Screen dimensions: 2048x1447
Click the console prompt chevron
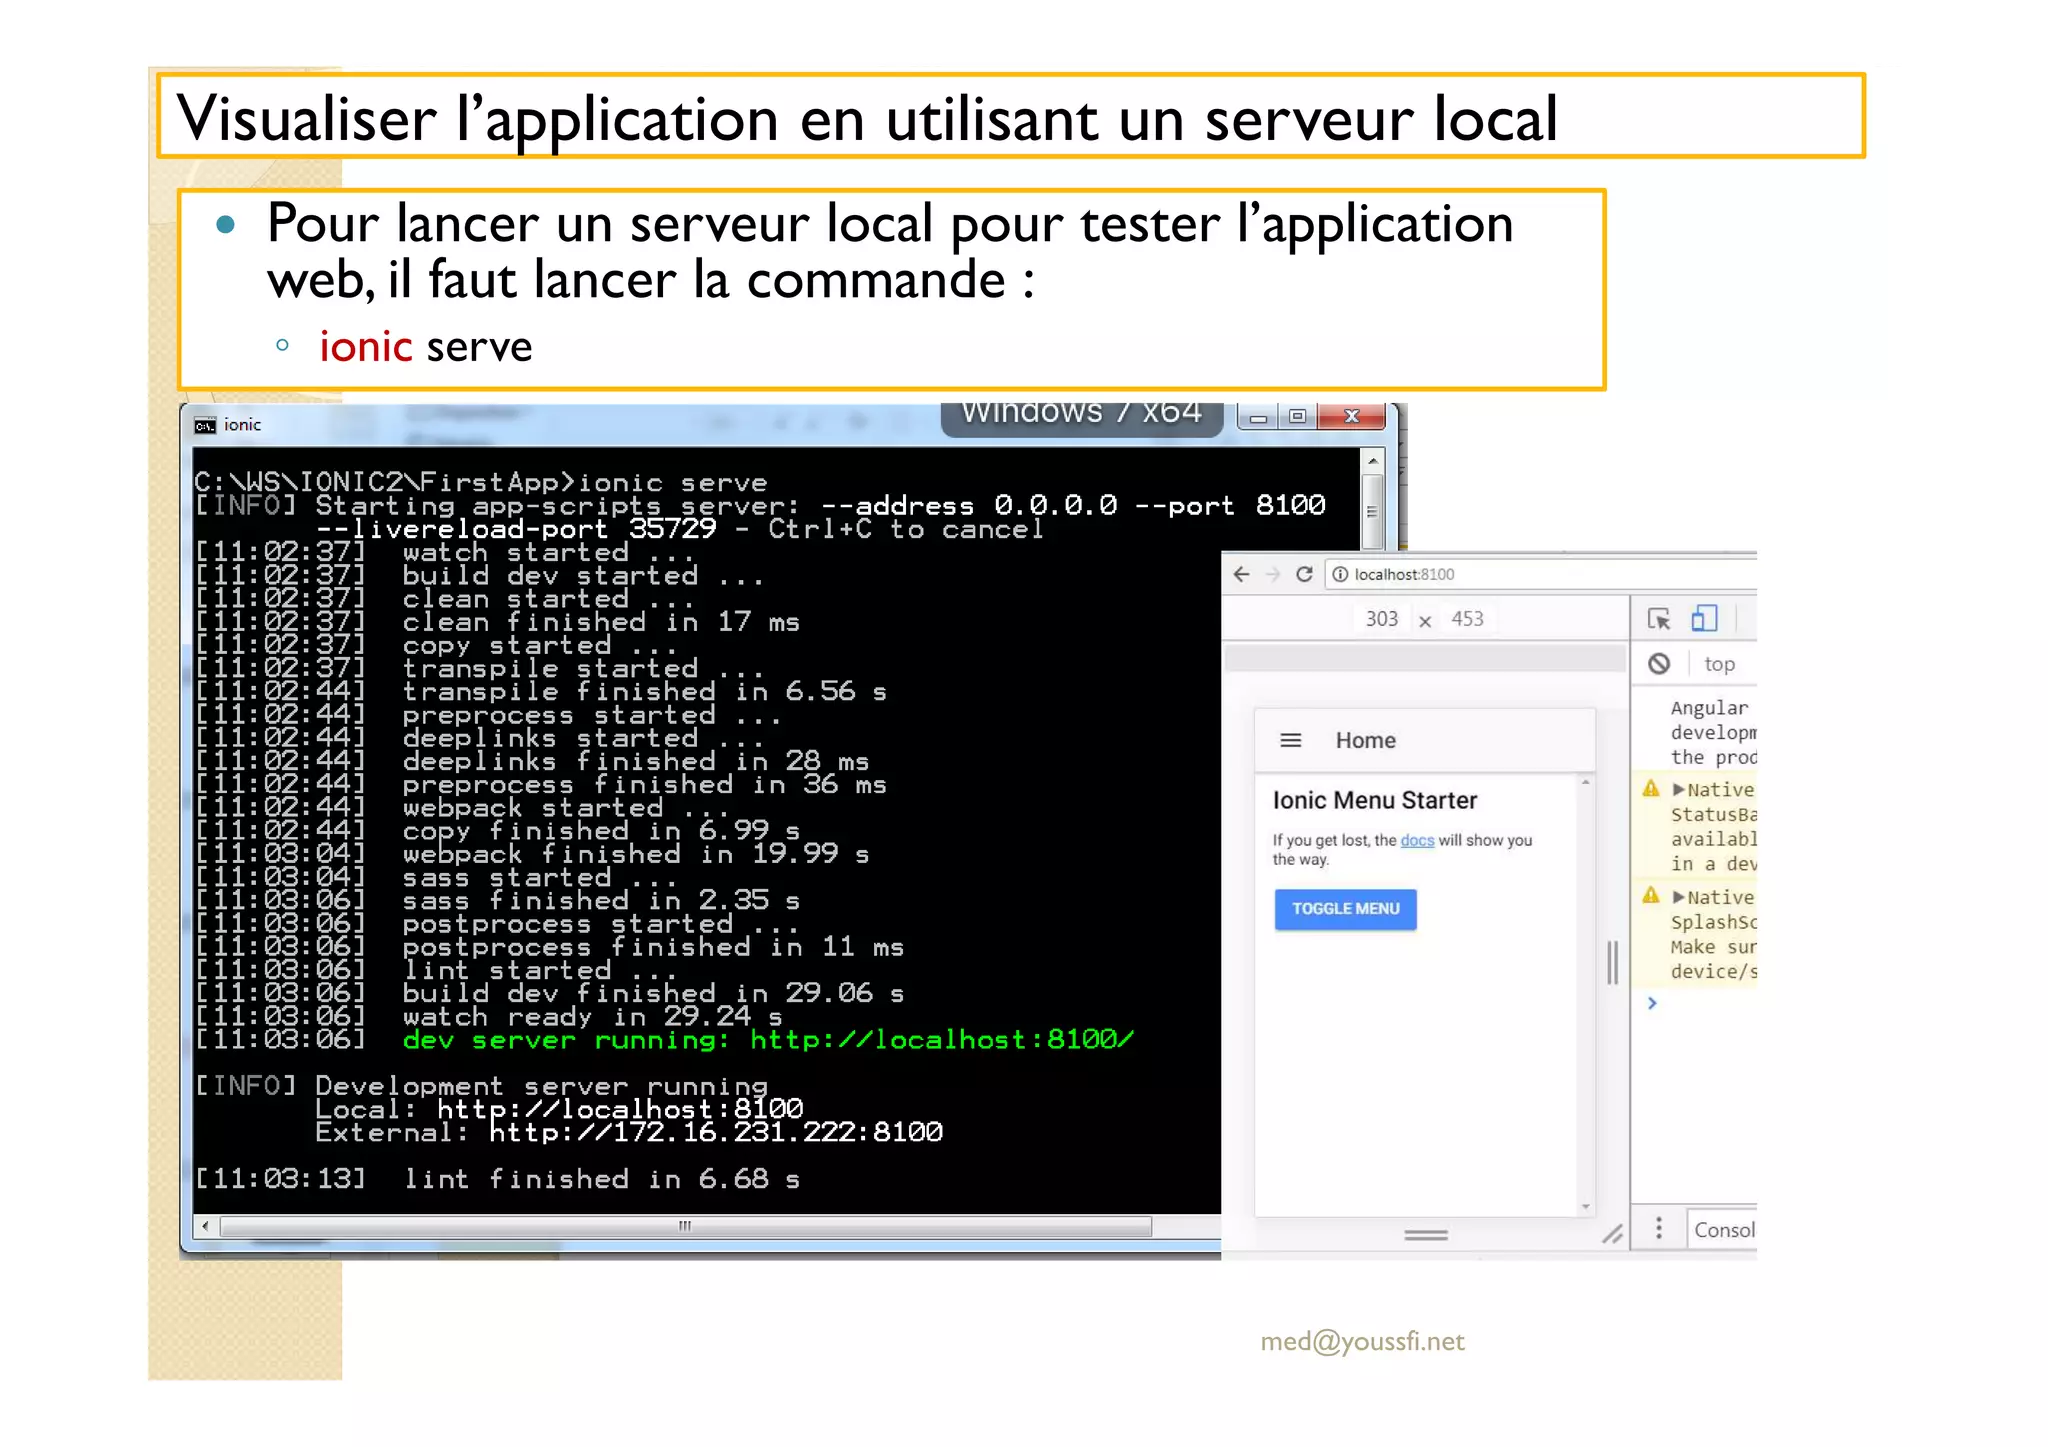point(1652,1003)
